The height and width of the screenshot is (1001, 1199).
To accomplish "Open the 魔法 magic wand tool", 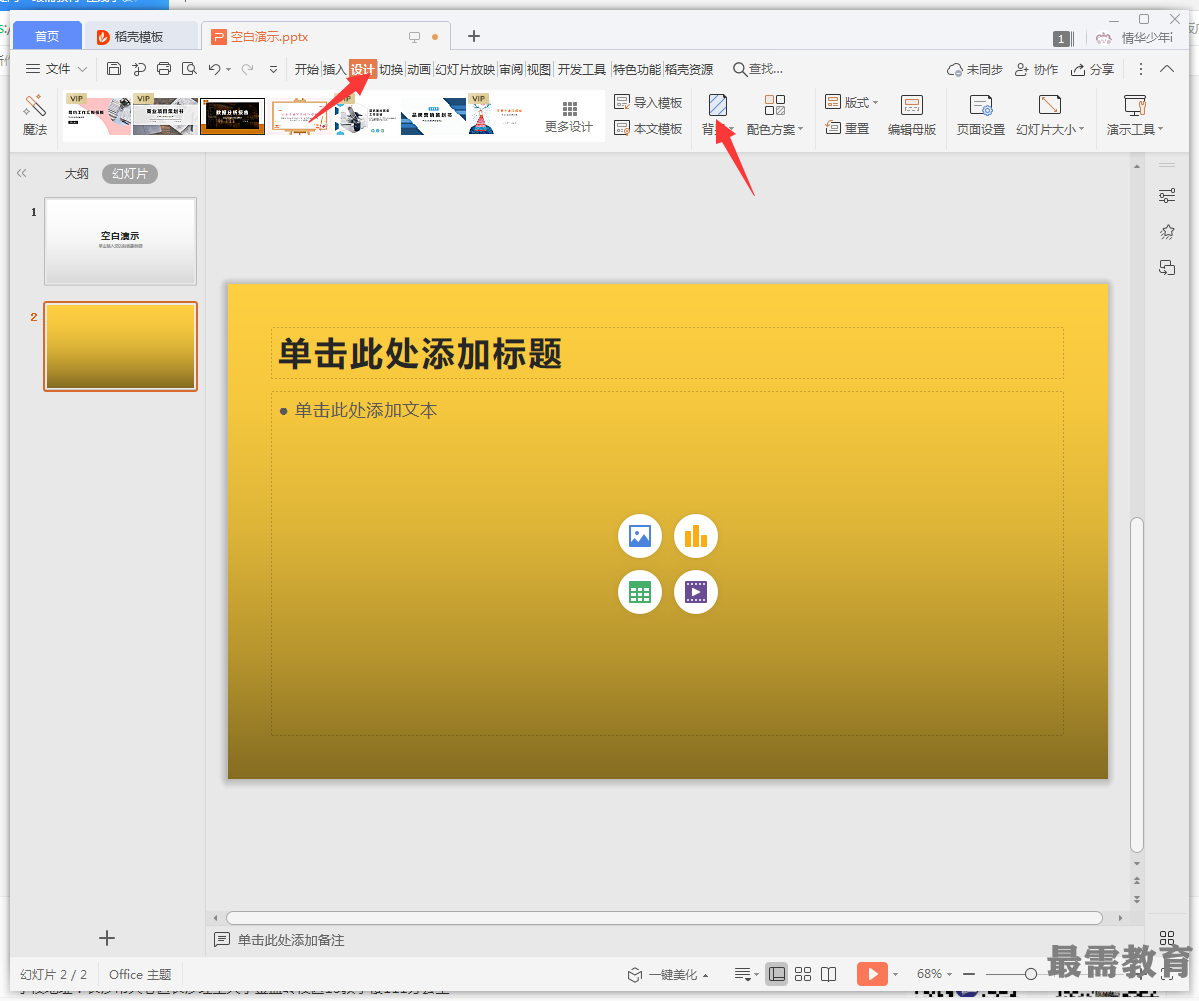I will point(34,115).
